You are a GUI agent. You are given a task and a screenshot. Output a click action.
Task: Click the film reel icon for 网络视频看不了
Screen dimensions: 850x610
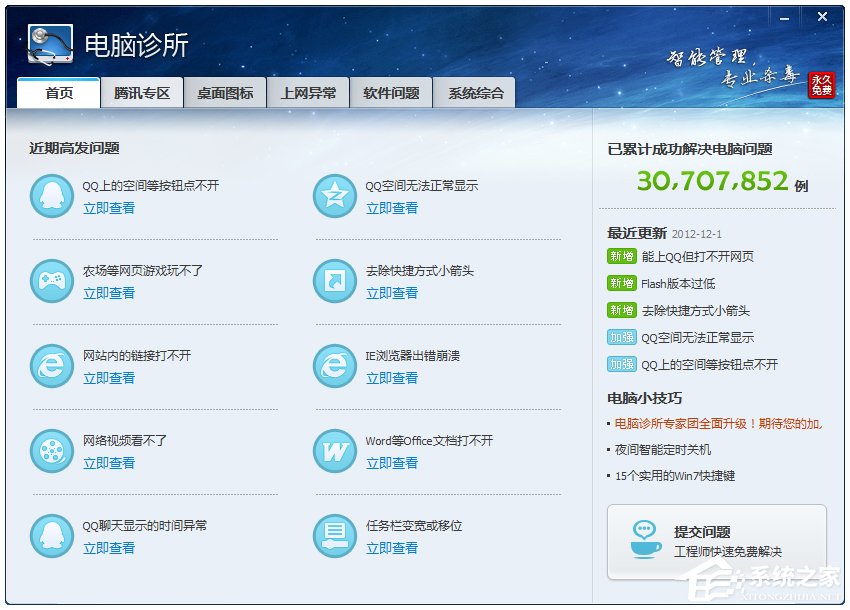[52, 450]
